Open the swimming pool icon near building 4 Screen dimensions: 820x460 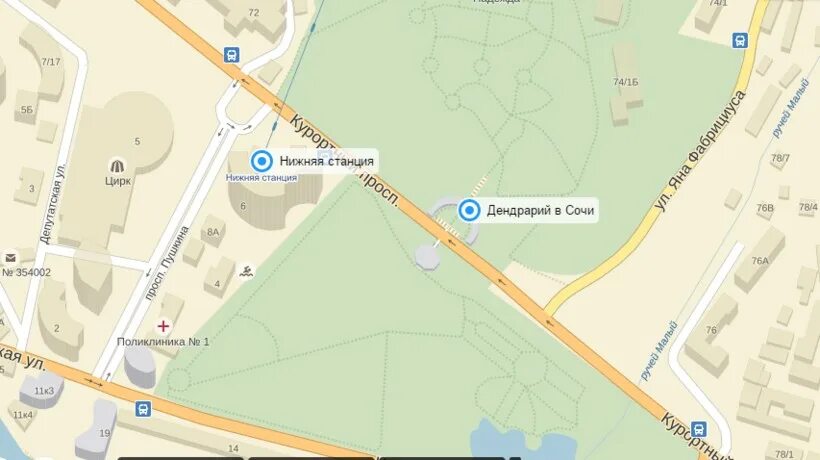tap(247, 271)
